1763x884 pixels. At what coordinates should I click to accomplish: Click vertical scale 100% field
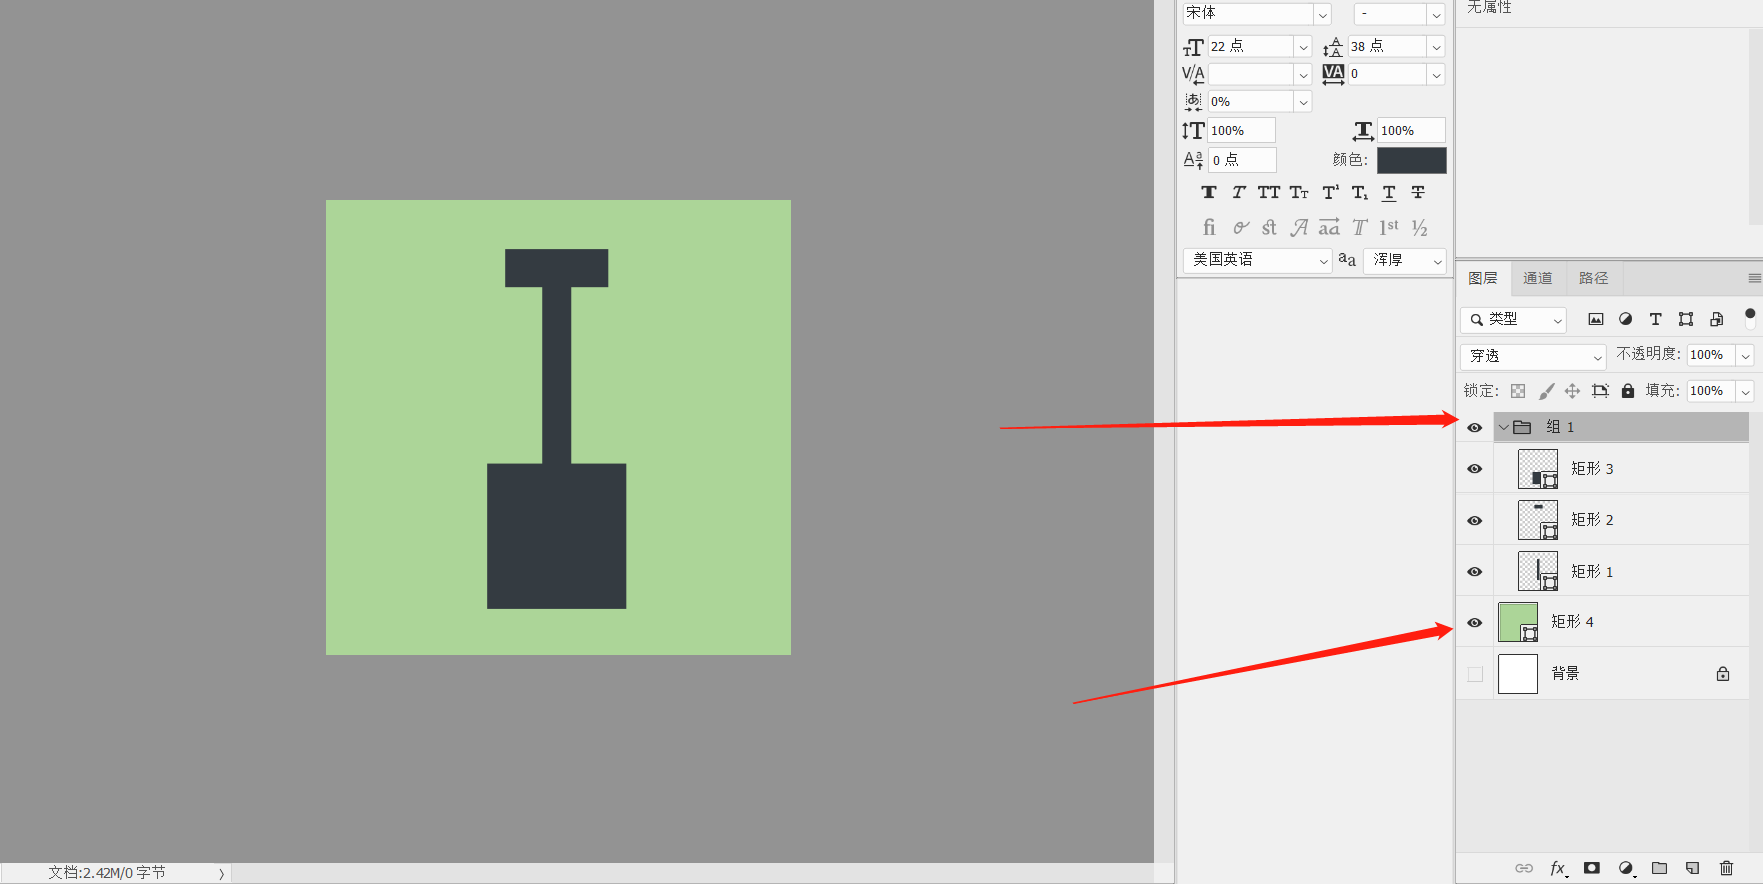(1241, 131)
